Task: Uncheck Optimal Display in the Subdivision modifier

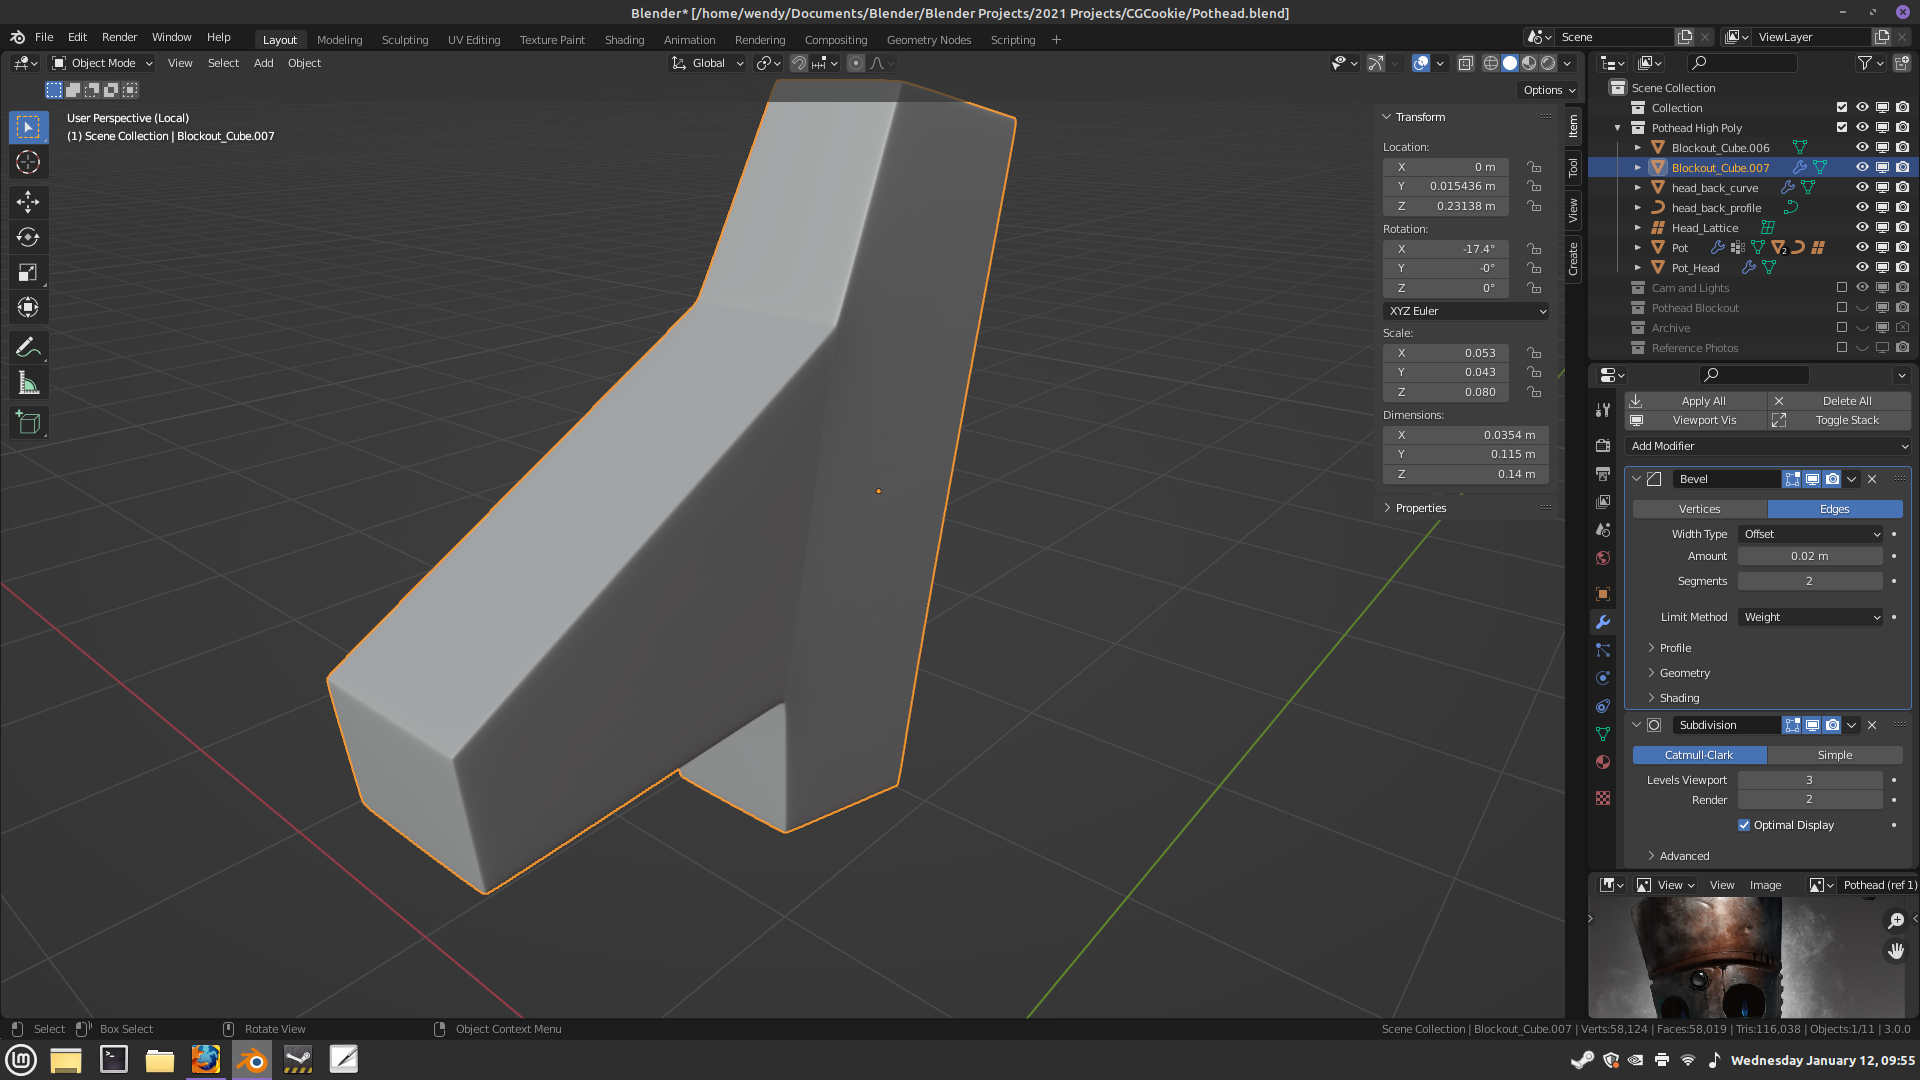Action: [1744, 825]
